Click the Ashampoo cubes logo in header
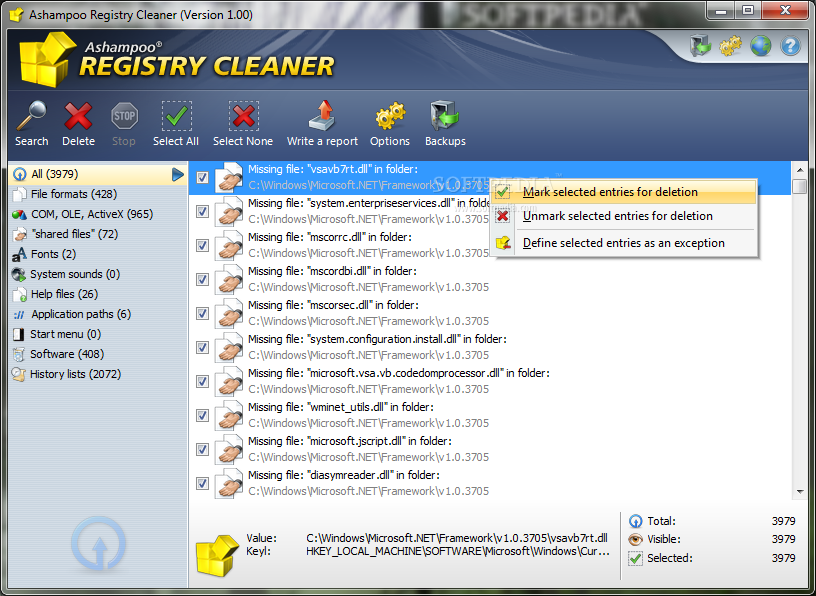Screen dimensions: 816x596 pyautogui.click(x=48, y=60)
